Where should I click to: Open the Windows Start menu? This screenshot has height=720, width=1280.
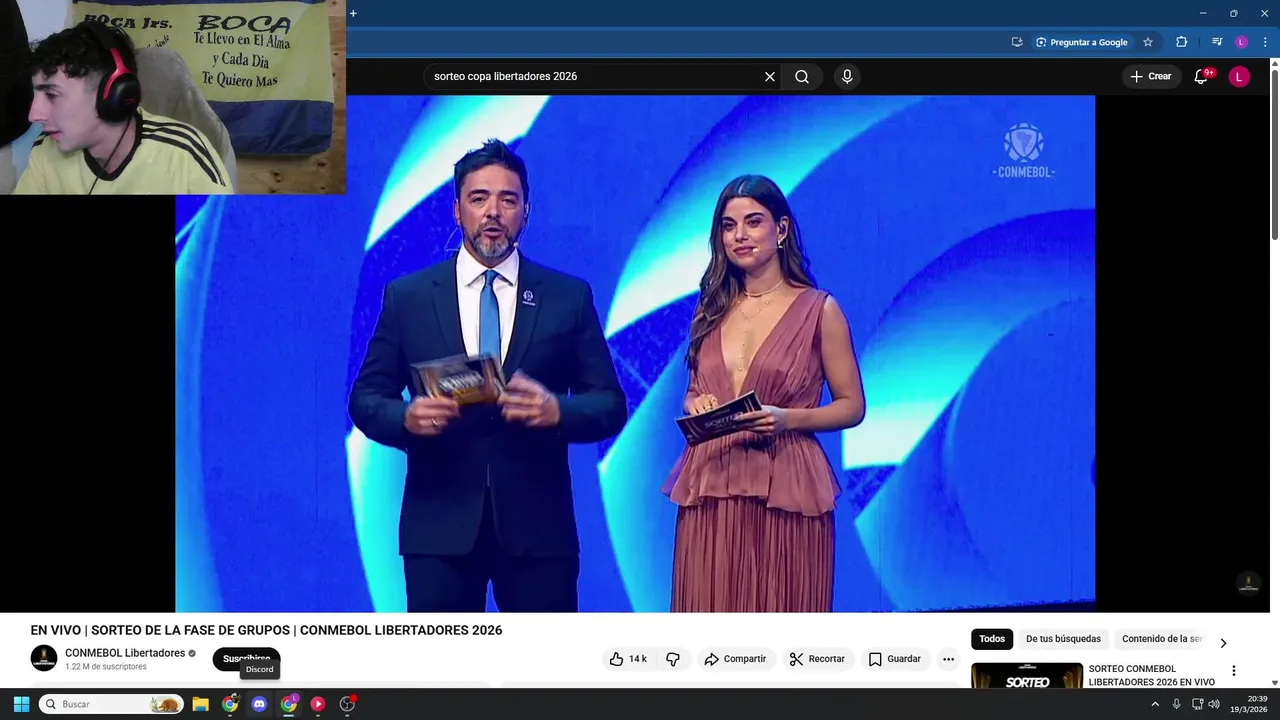pos(21,704)
